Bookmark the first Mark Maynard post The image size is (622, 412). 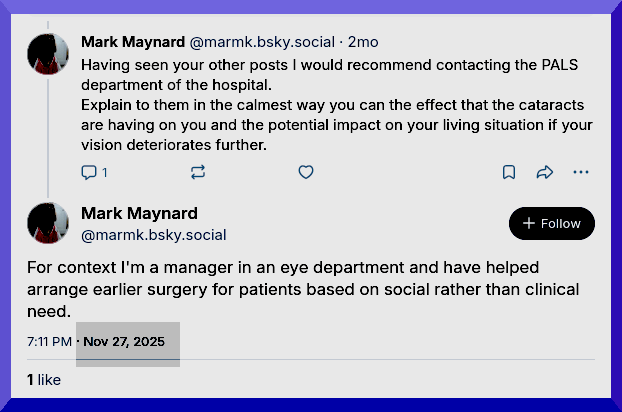[509, 172]
